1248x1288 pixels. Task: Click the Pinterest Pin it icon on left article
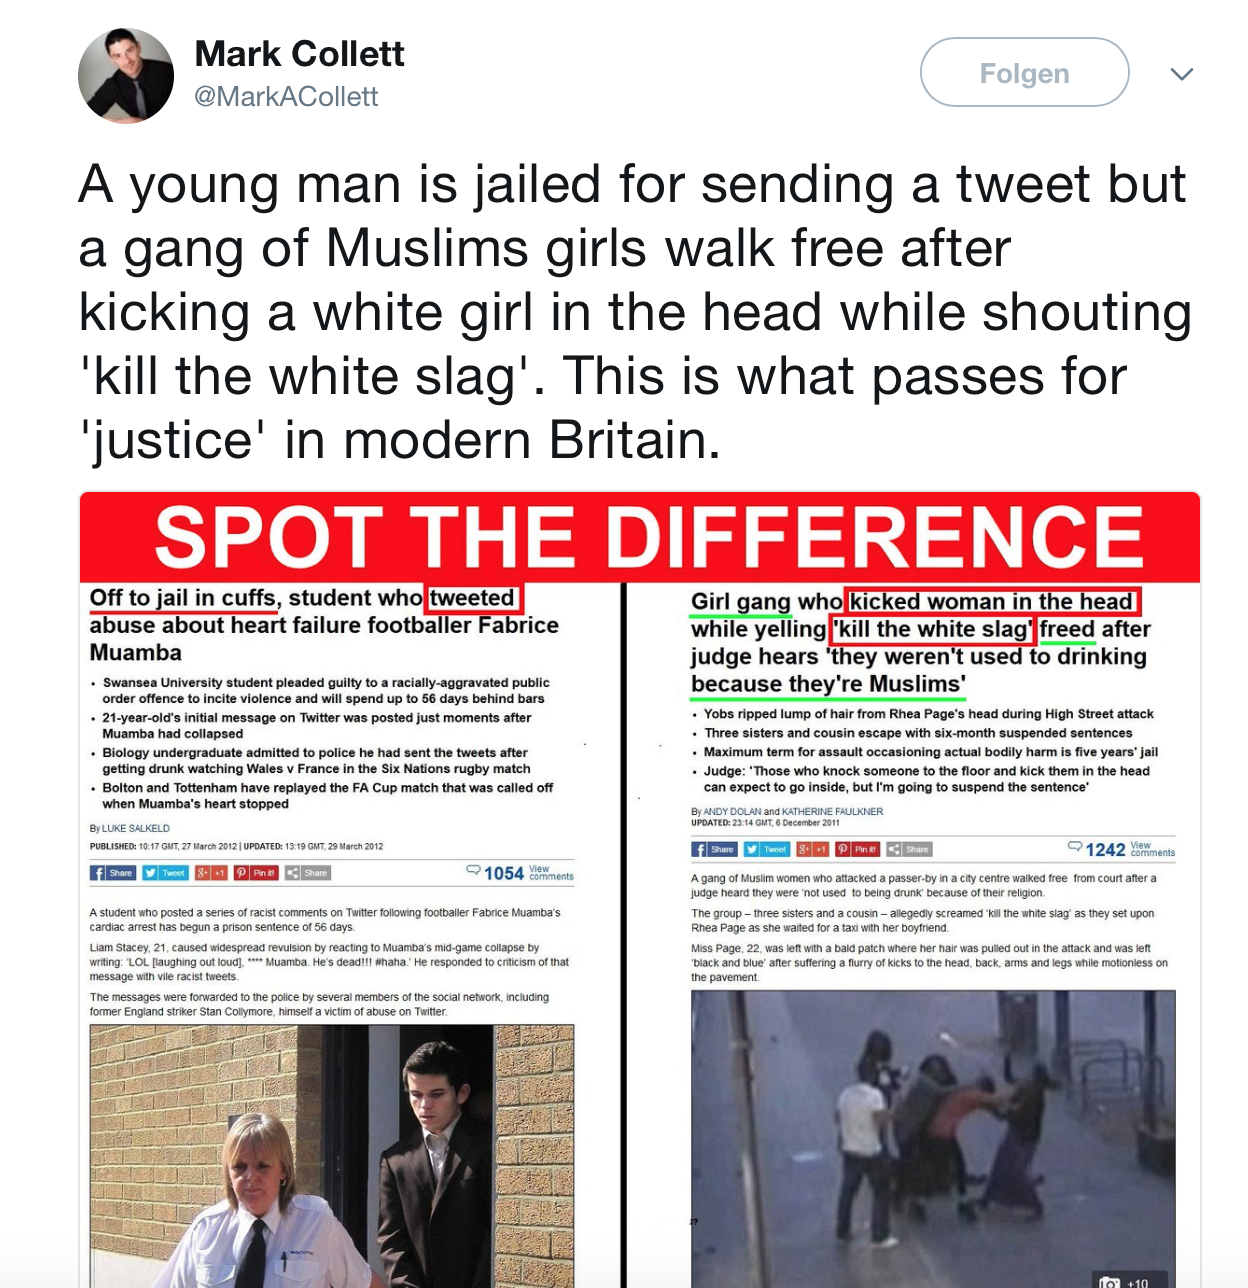[x=256, y=873]
